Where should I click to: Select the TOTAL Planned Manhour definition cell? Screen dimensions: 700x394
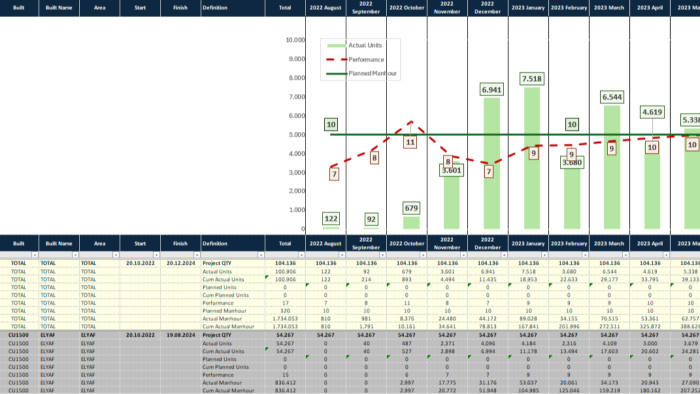pos(233,311)
